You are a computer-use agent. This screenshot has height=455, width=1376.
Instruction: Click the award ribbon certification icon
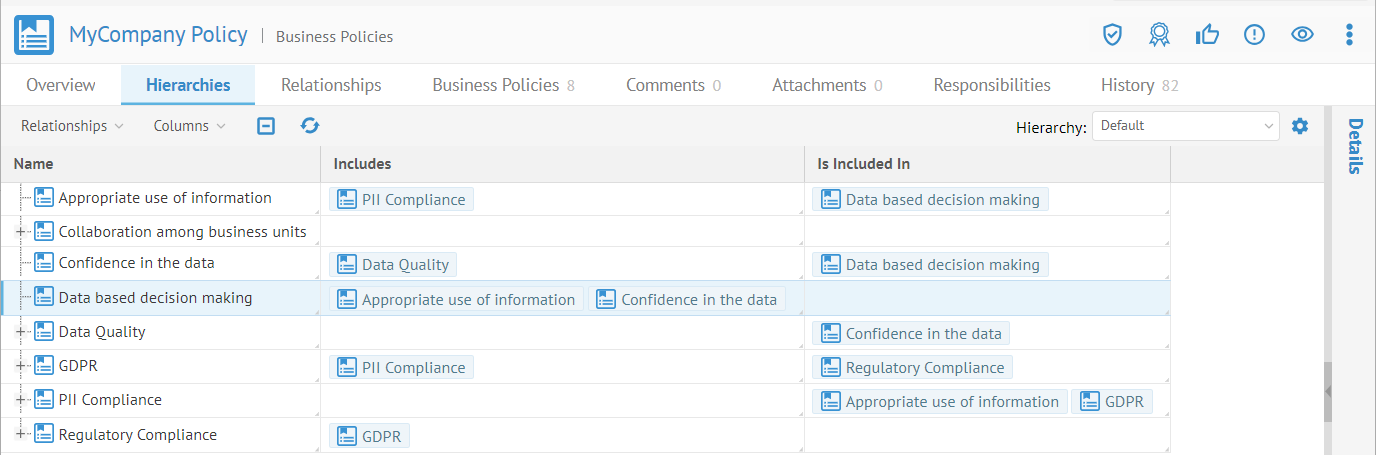1159,35
